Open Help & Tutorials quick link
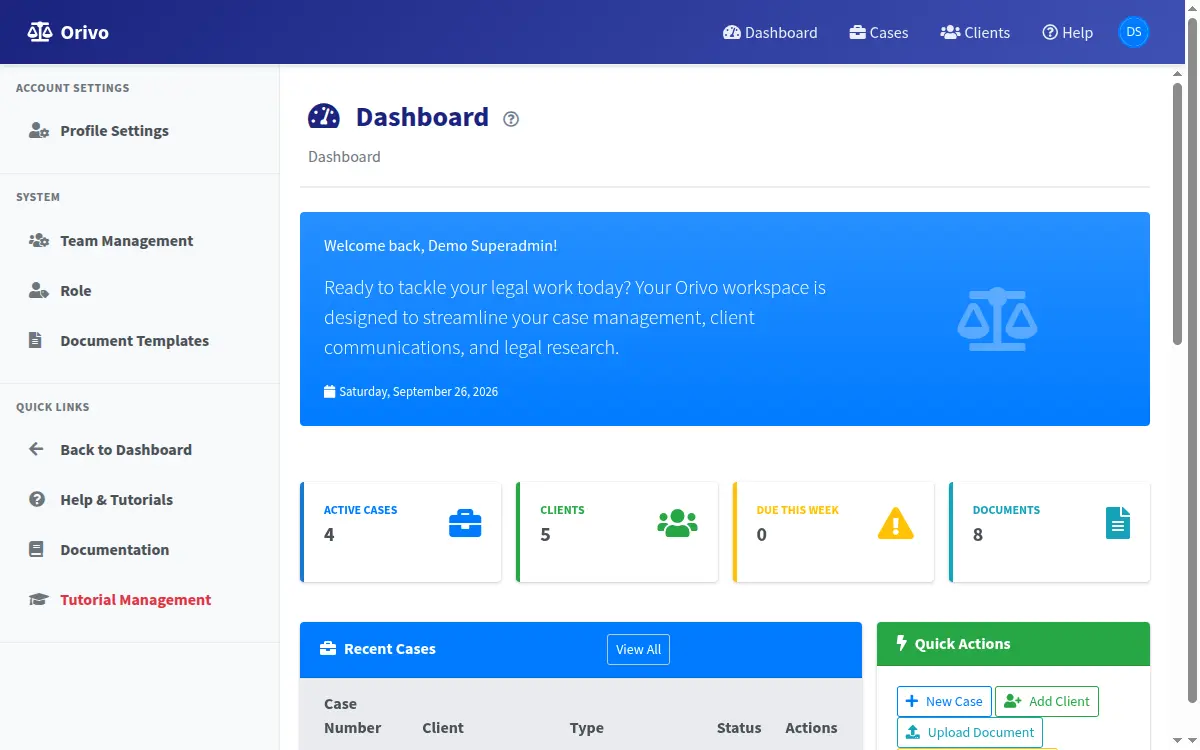This screenshot has width=1200, height=750. [139, 500]
